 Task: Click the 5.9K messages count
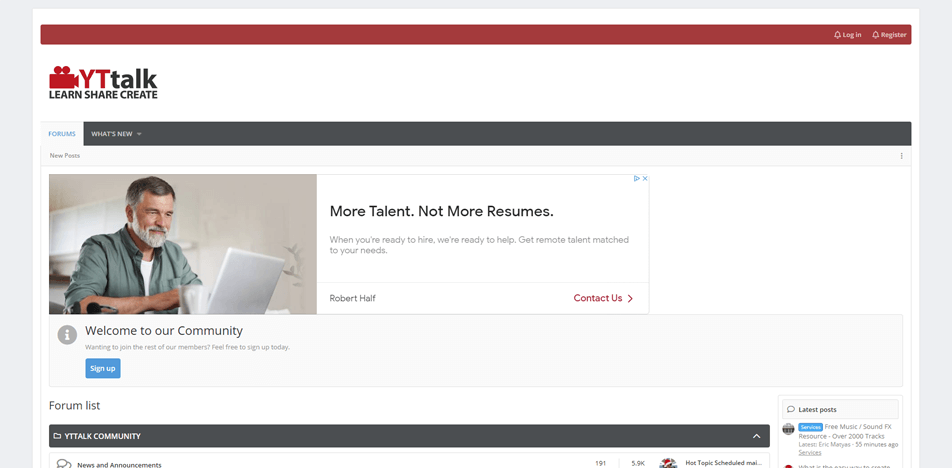pyautogui.click(x=638, y=463)
